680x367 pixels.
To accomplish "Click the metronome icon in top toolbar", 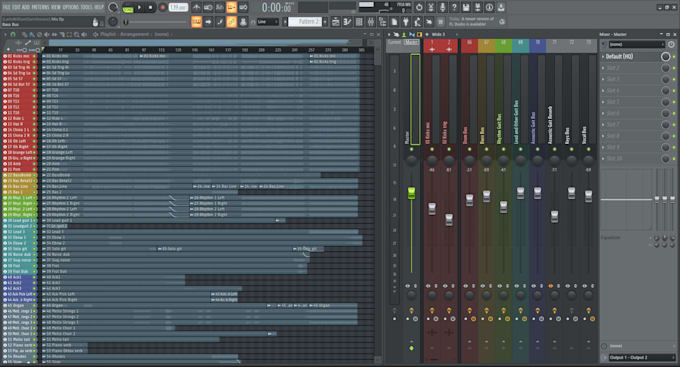I will [x=196, y=7].
